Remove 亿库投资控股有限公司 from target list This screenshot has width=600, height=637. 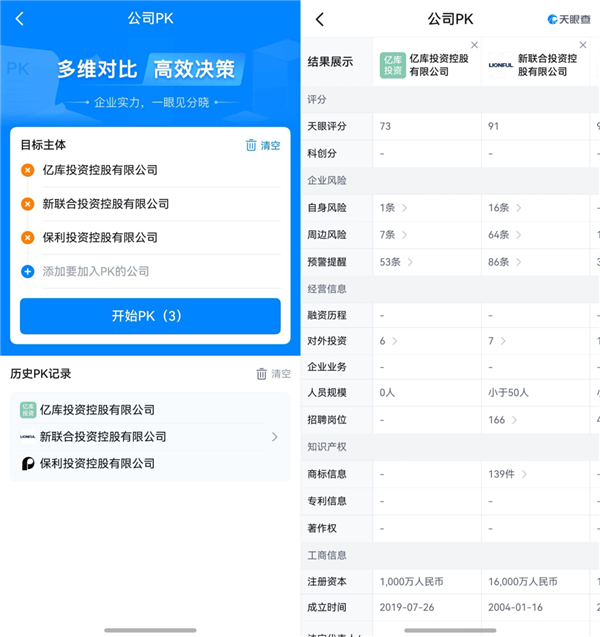pyautogui.click(x=28, y=170)
